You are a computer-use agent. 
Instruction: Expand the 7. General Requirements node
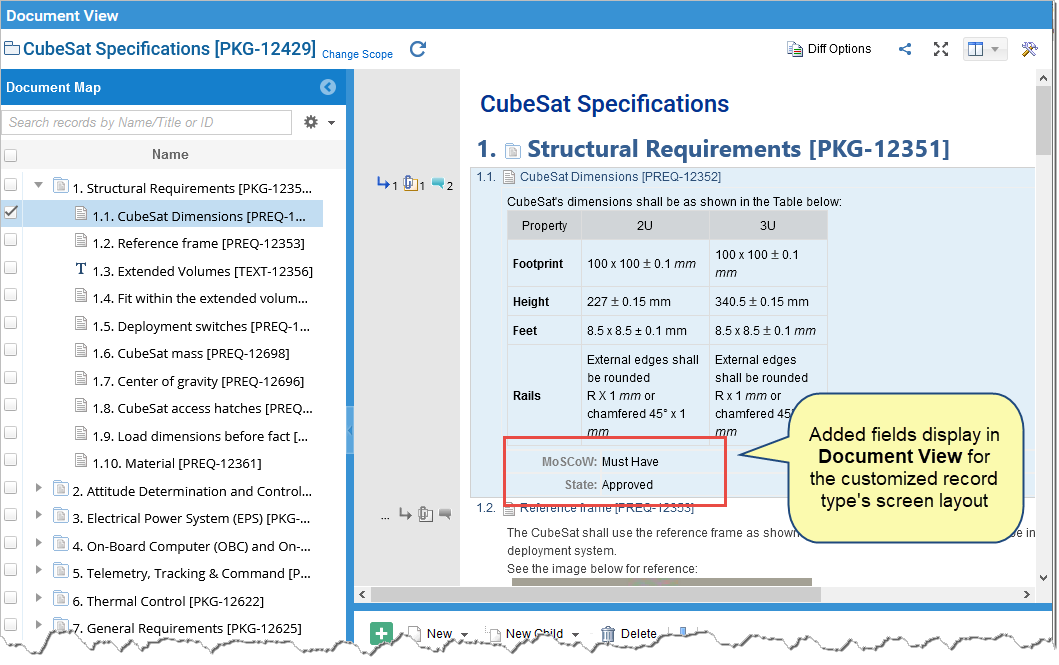[38, 624]
